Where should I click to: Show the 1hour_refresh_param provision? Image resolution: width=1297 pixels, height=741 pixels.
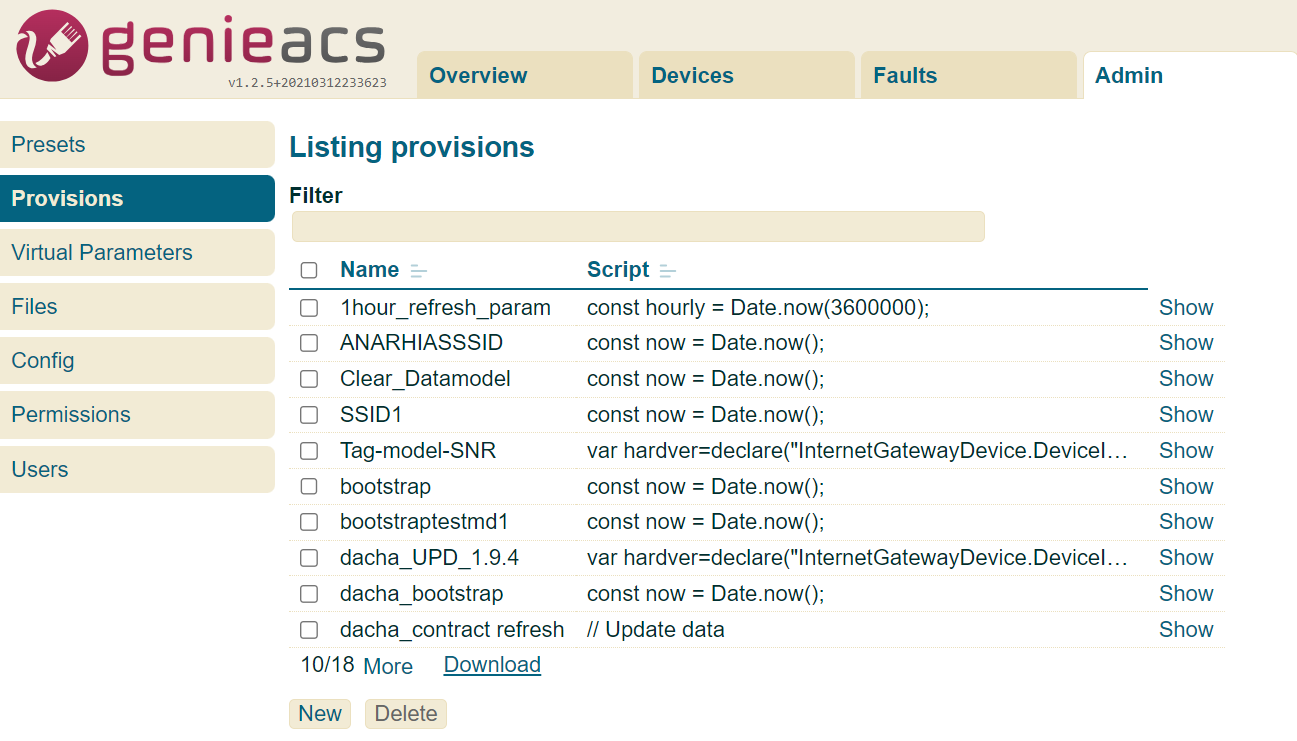pyautogui.click(x=1186, y=308)
